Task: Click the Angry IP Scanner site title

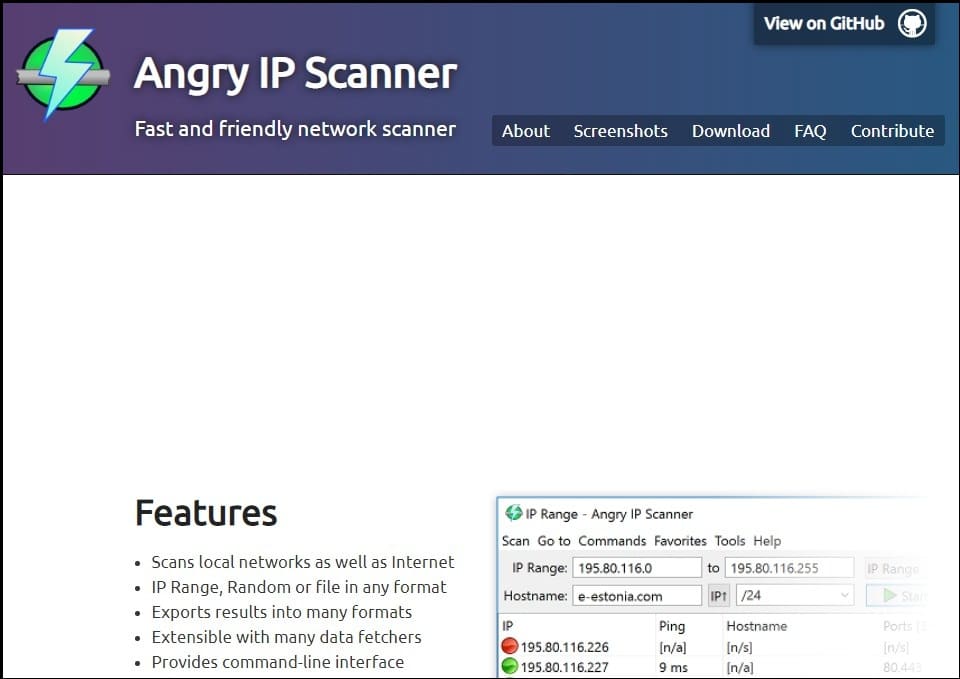Action: 295,73
